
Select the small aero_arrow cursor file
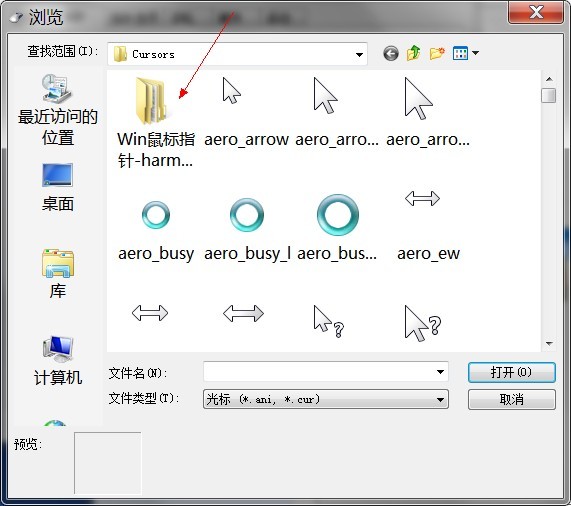coord(232,91)
